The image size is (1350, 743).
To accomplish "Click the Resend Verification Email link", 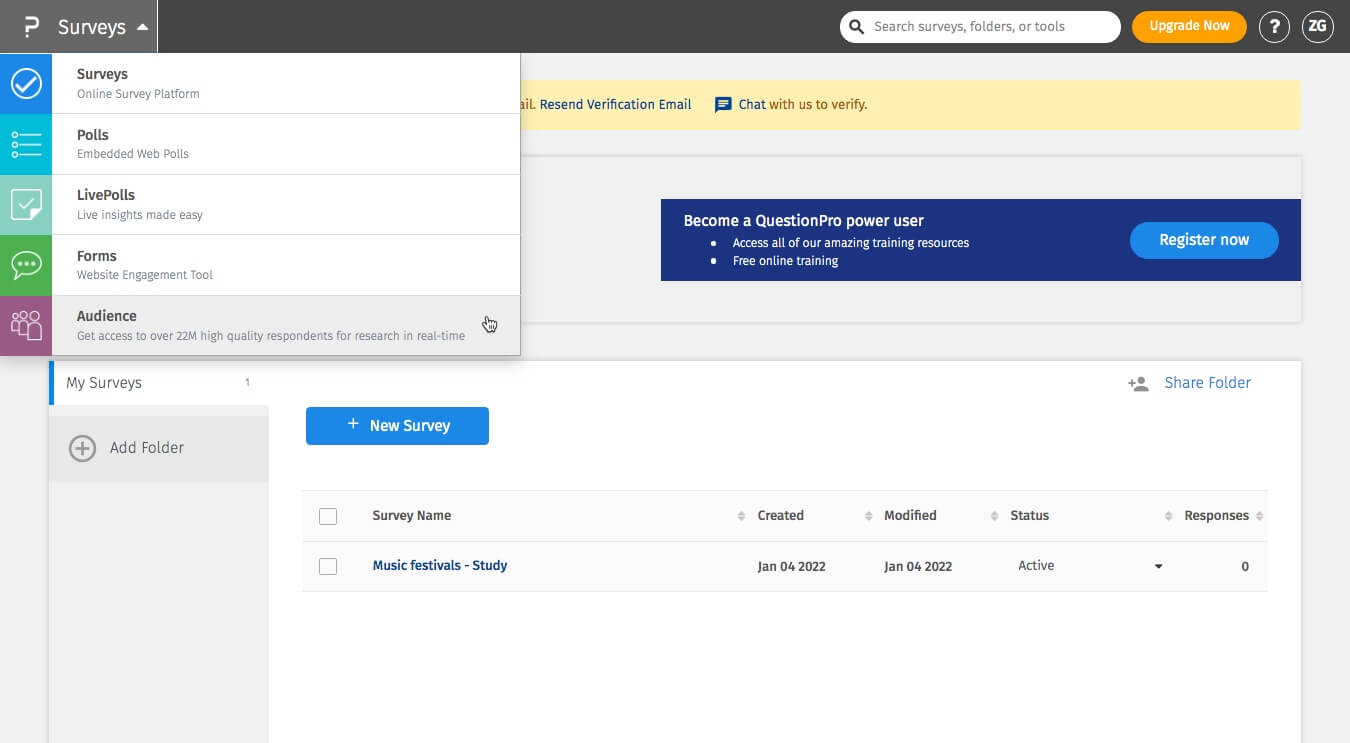I will click(615, 104).
